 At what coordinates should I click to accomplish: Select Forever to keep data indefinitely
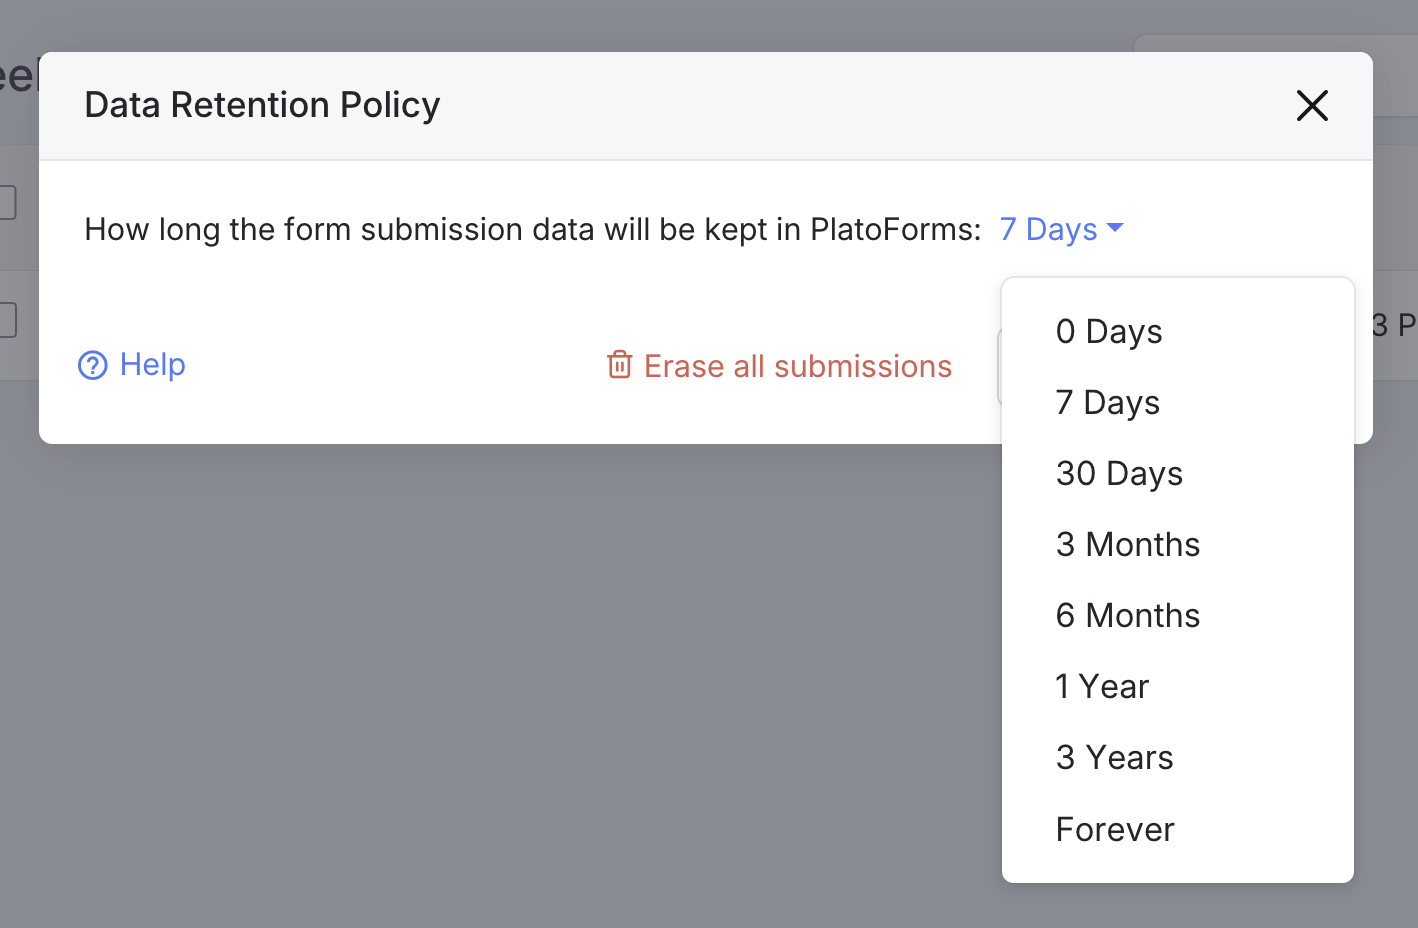1114,828
